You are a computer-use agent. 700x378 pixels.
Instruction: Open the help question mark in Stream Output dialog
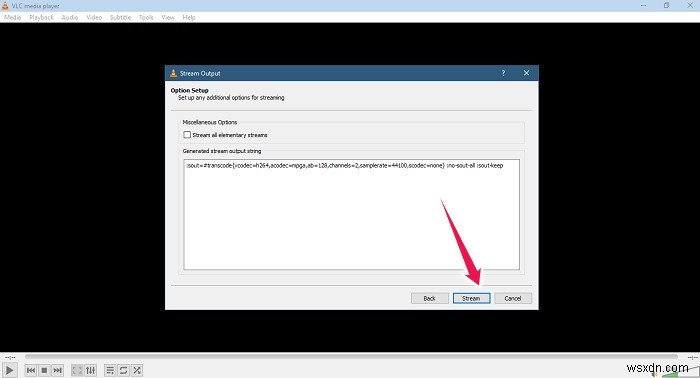tap(503, 73)
